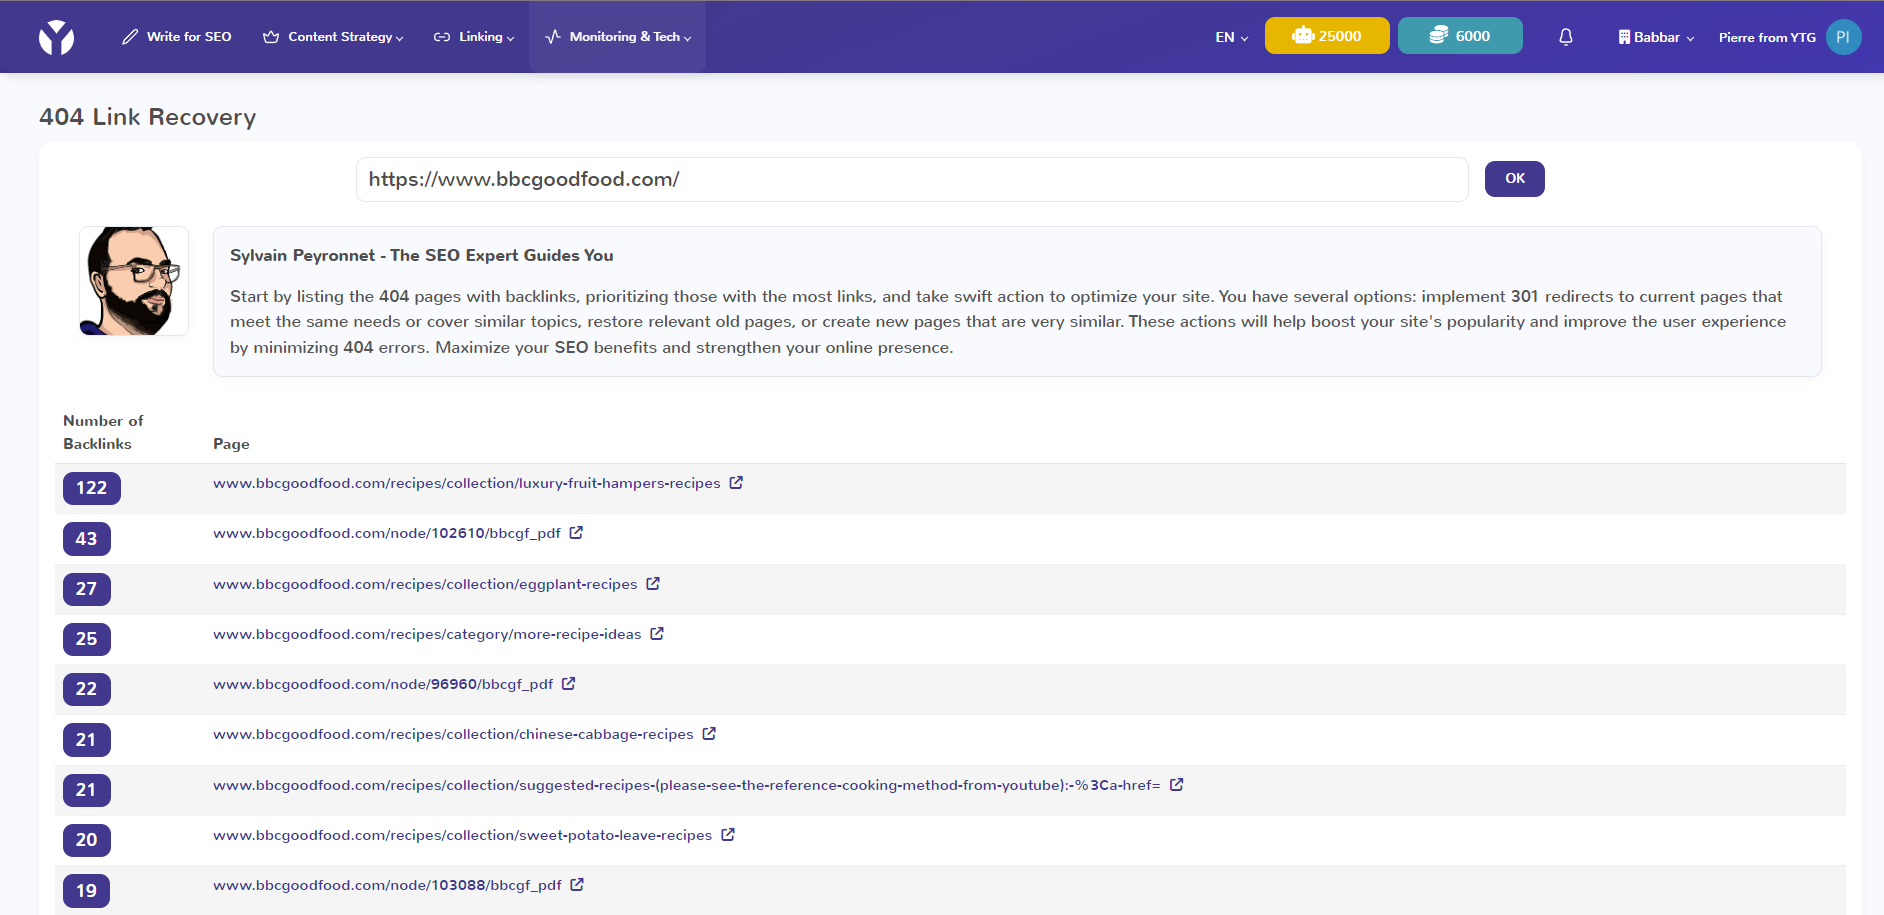Open external icon for chinese-cabbage-recipes
Screen dimensions: 1884x915
coord(709,733)
